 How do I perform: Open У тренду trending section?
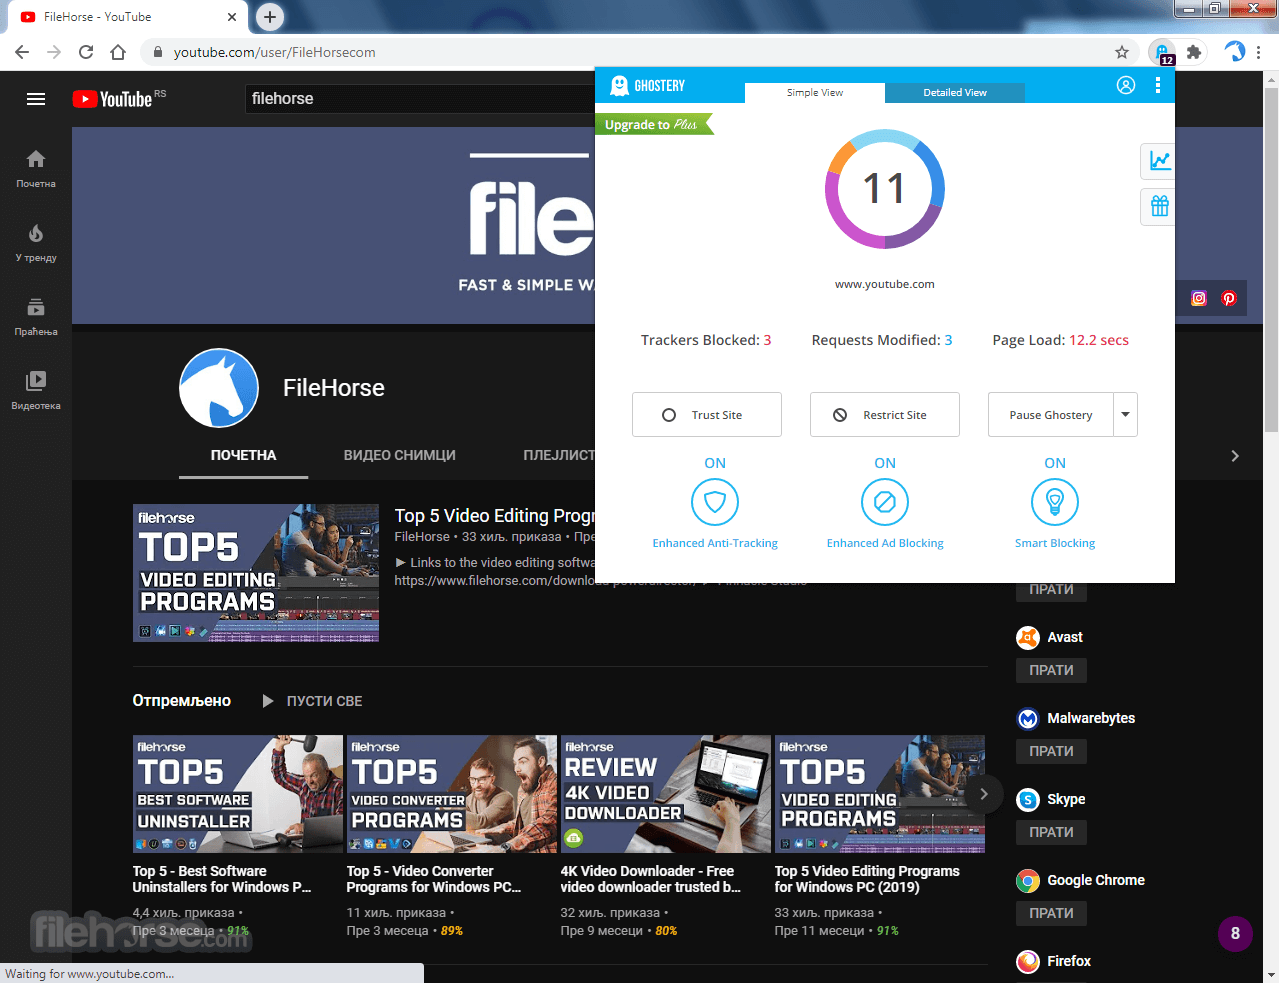tap(36, 242)
